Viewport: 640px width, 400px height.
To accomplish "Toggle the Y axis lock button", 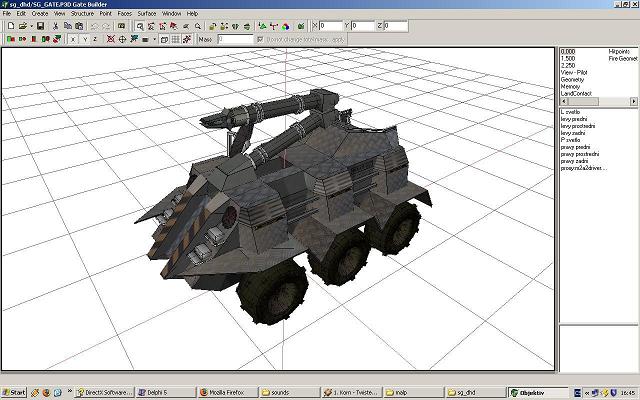I will [84, 39].
